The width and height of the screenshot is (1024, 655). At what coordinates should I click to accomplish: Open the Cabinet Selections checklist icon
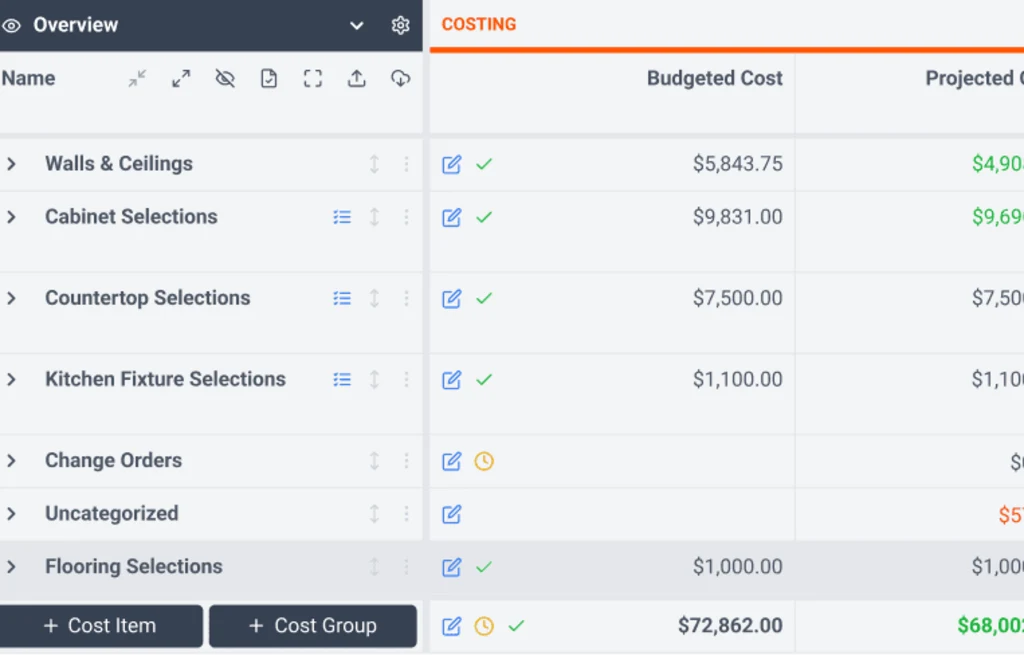click(342, 217)
